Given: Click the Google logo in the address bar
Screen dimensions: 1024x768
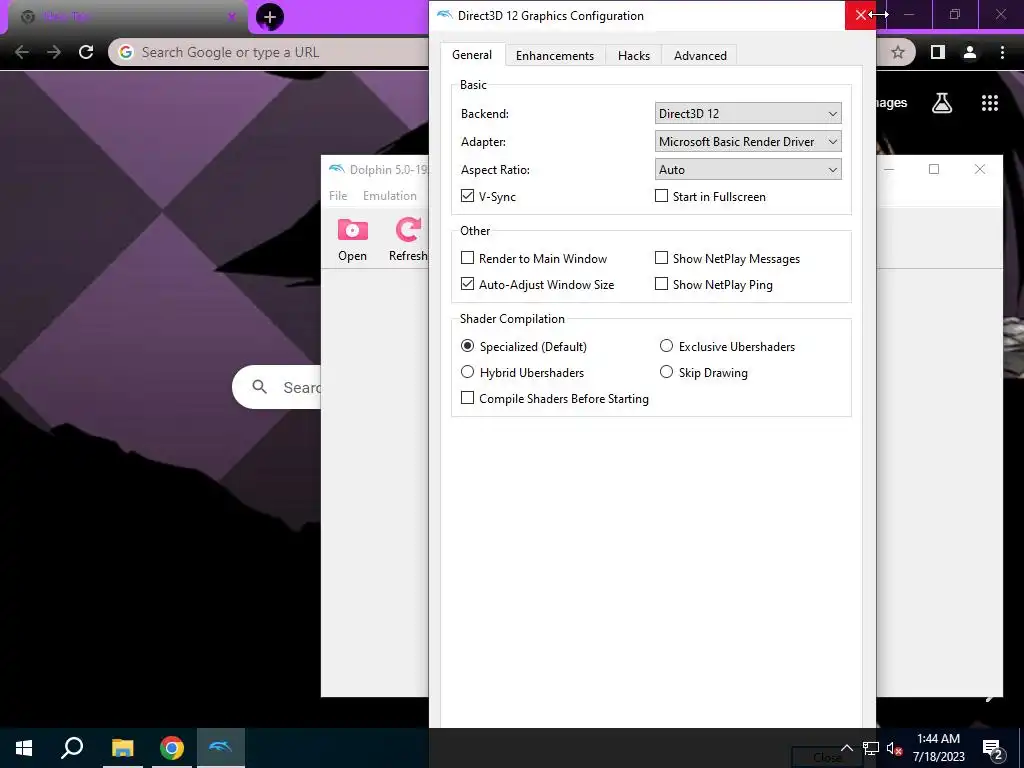Looking at the screenshot, I should [x=126, y=52].
